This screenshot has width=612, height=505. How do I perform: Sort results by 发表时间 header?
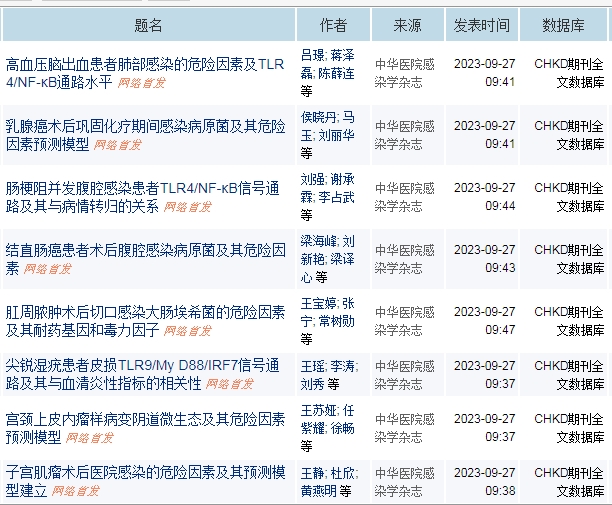coord(481,25)
